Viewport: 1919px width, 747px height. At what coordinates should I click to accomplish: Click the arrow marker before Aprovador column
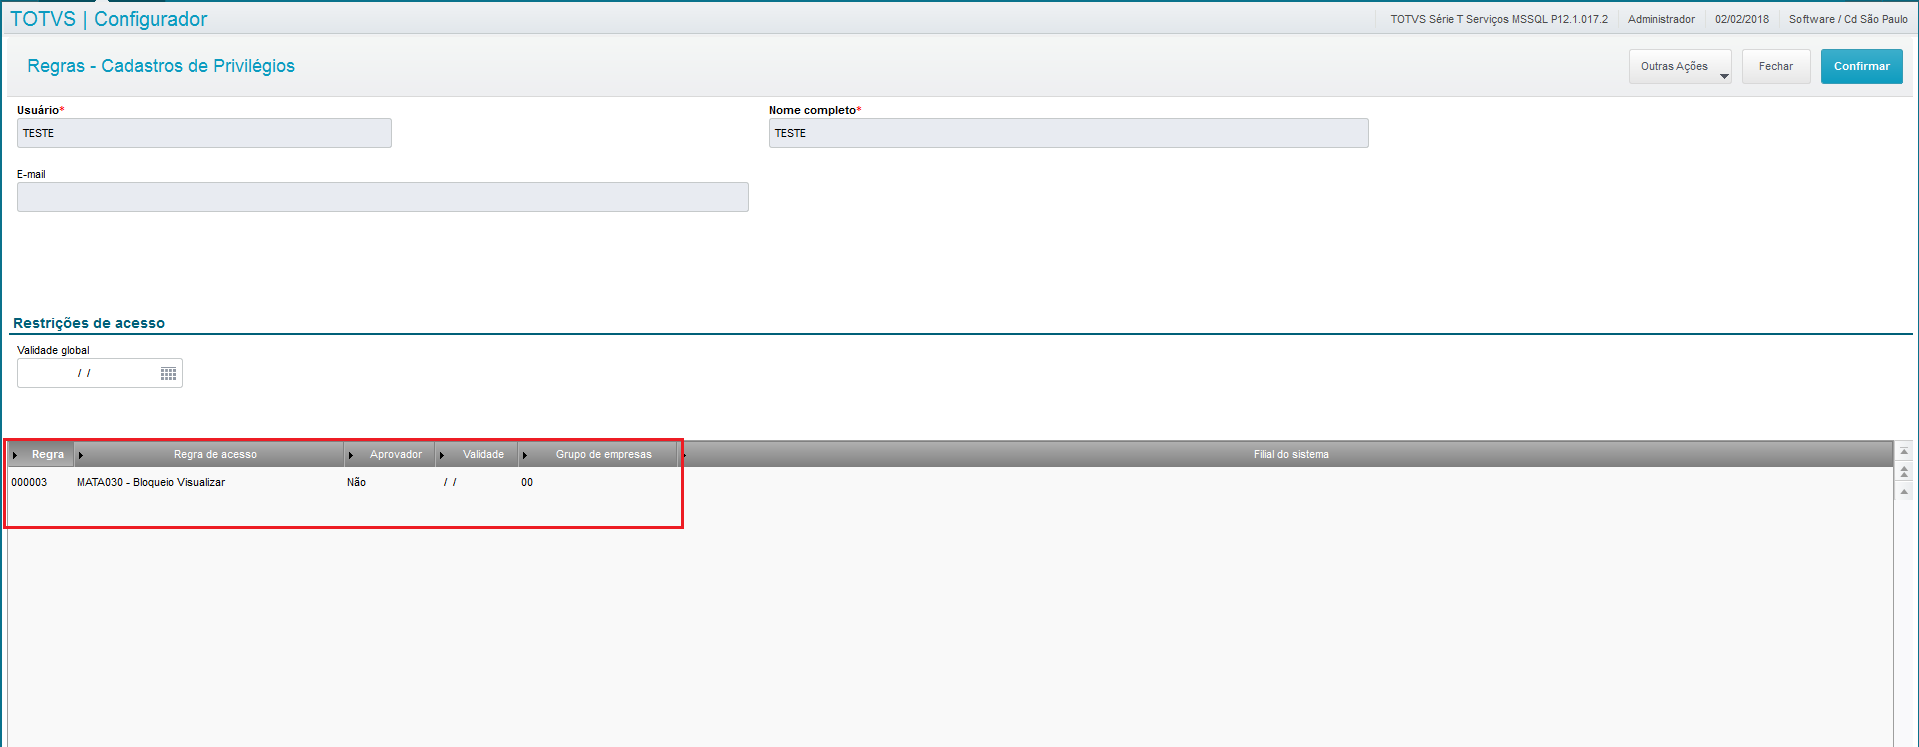[351, 455]
